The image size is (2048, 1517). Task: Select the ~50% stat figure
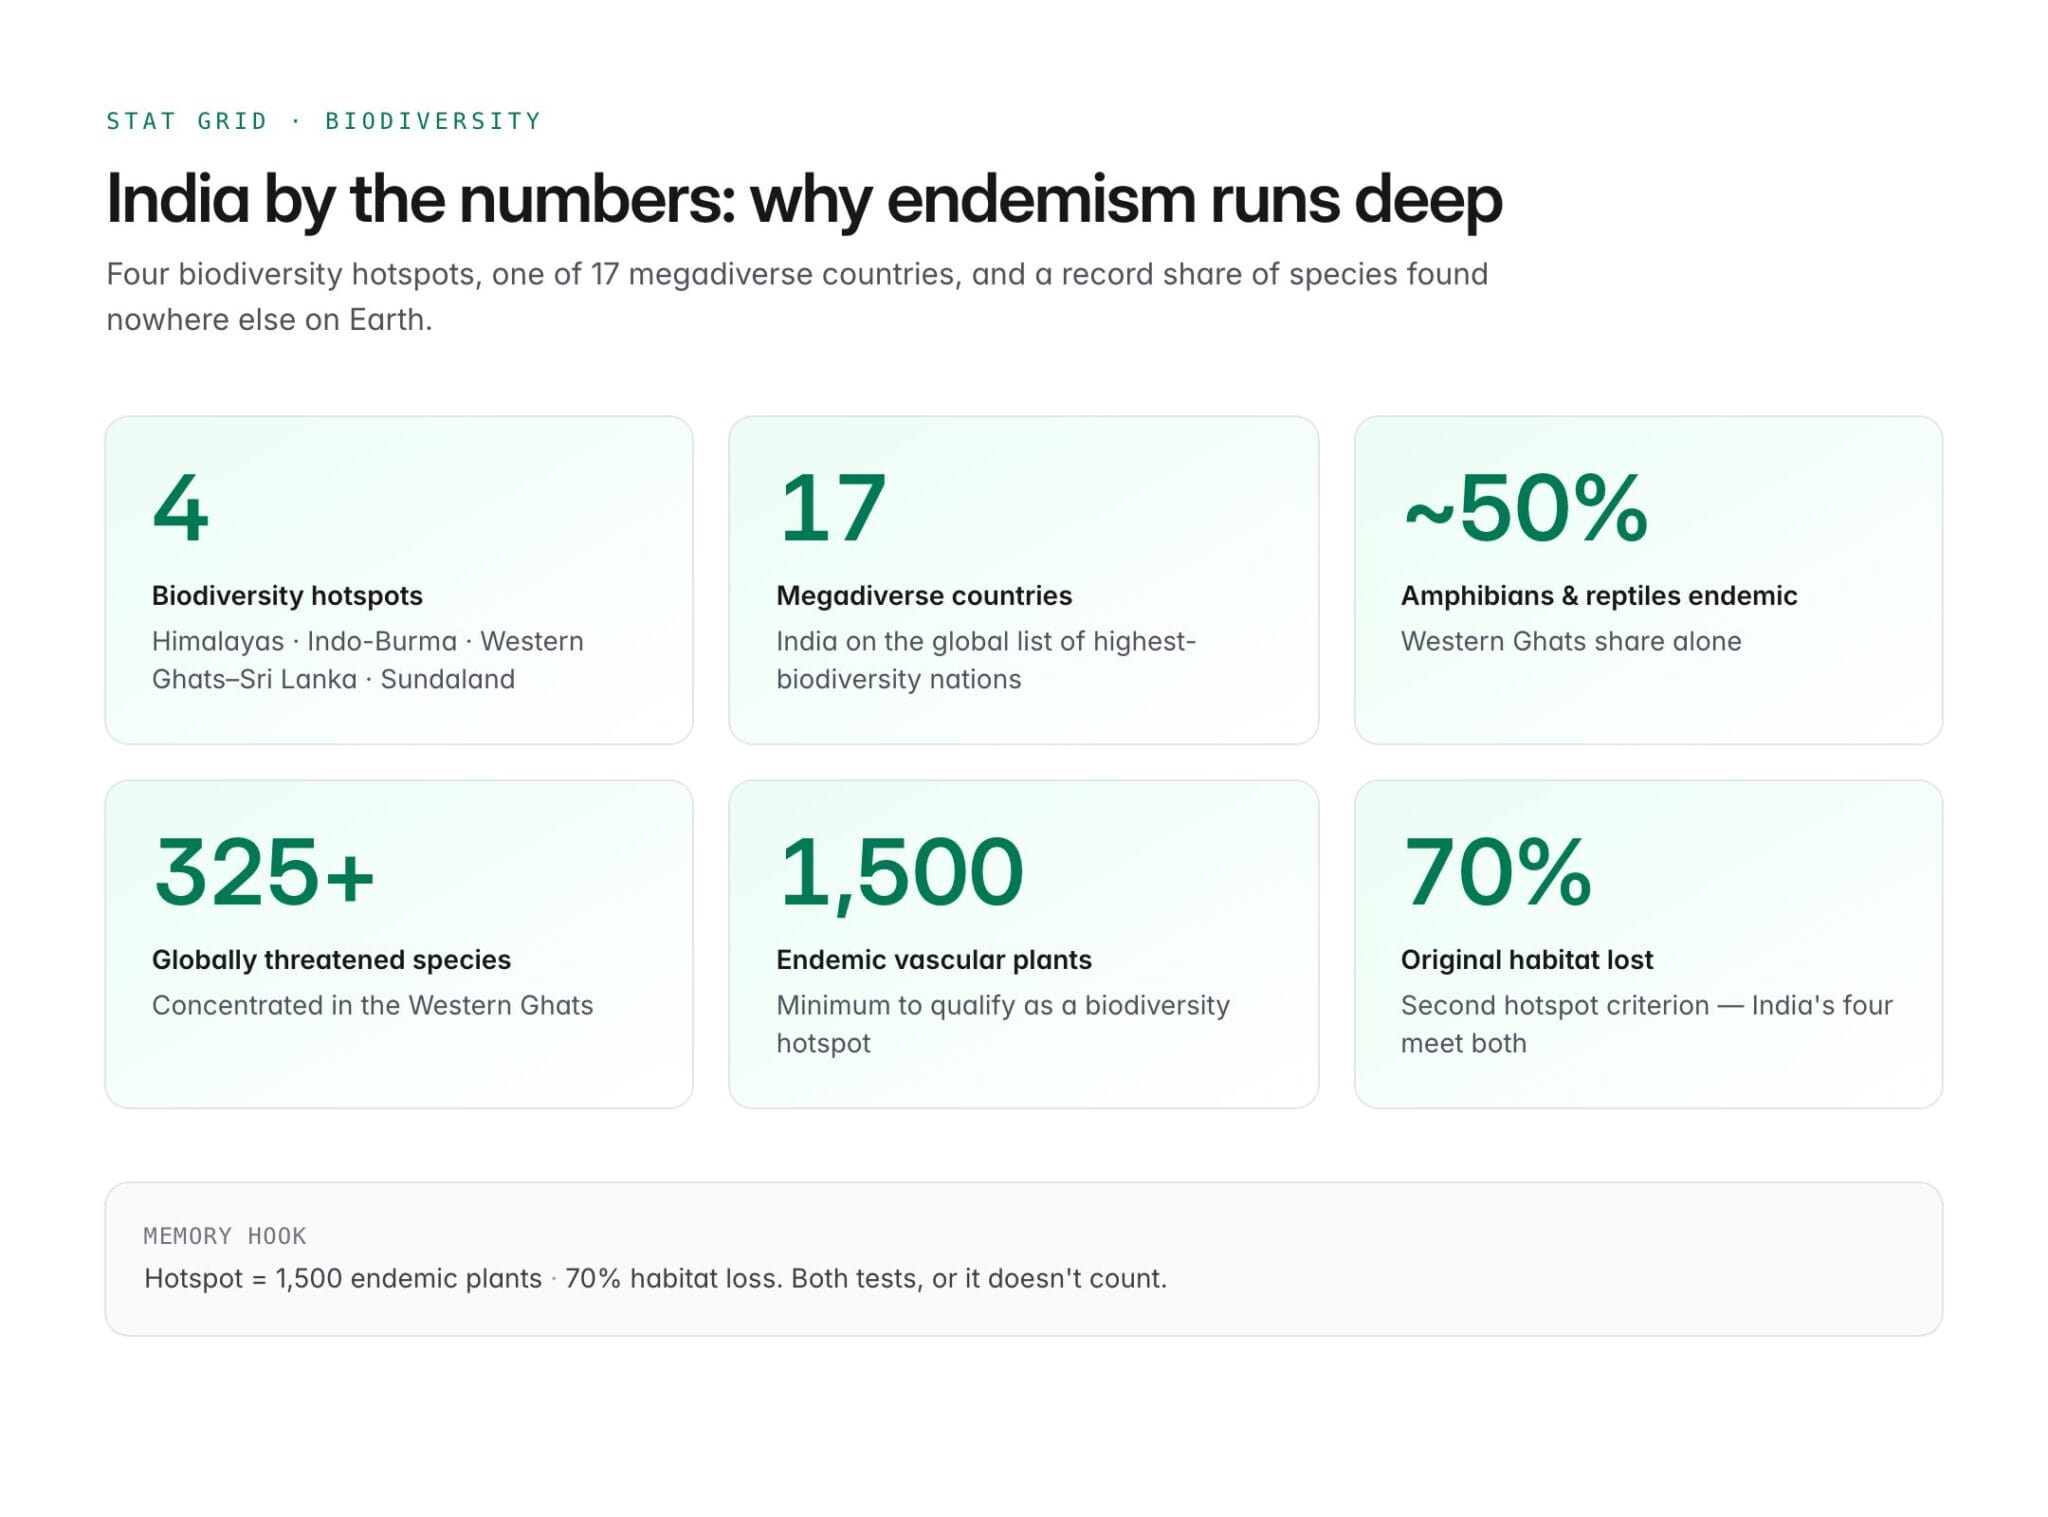pyautogui.click(x=1526, y=508)
